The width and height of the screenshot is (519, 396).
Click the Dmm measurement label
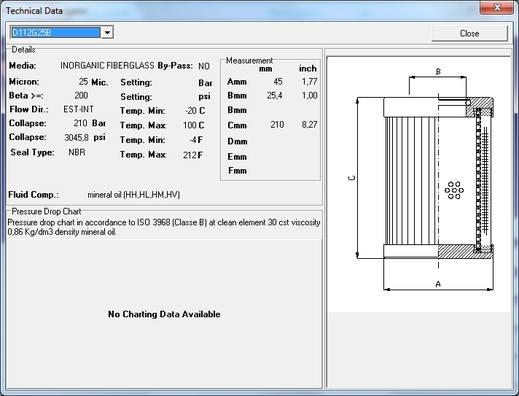click(x=237, y=141)
